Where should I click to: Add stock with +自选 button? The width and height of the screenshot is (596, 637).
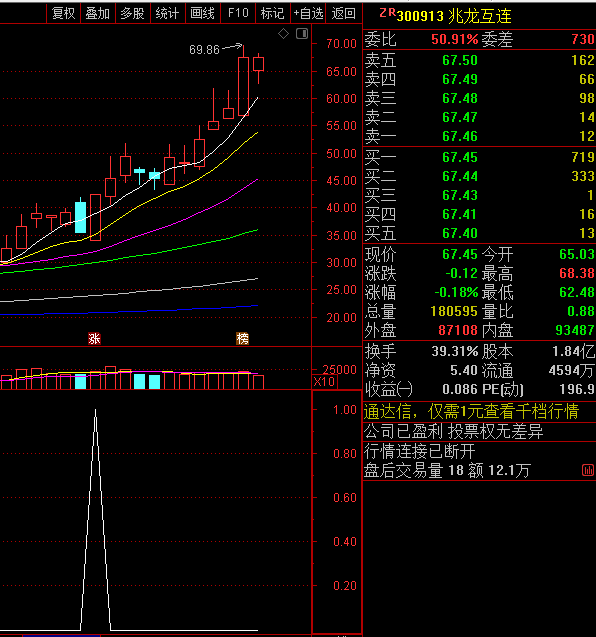(308, 13)
